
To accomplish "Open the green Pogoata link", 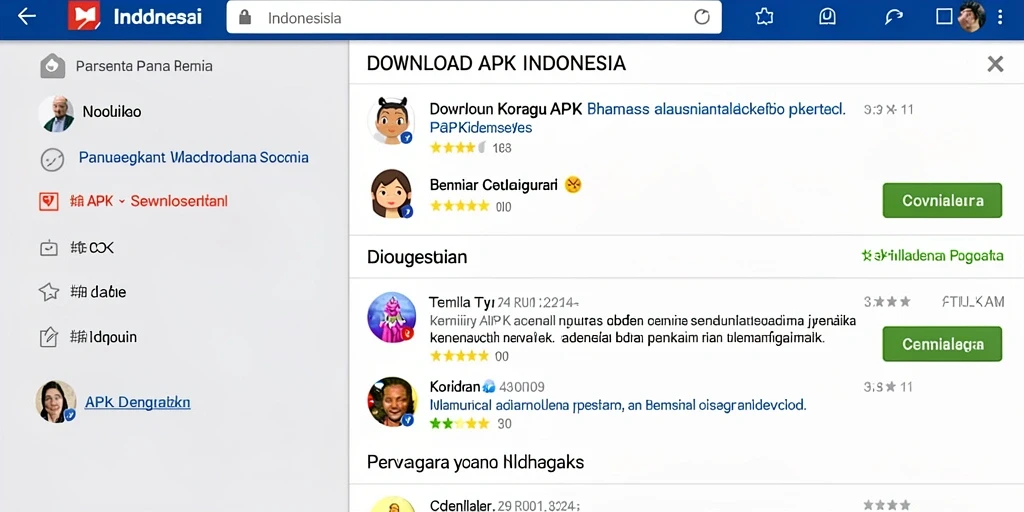I will 933,255.
